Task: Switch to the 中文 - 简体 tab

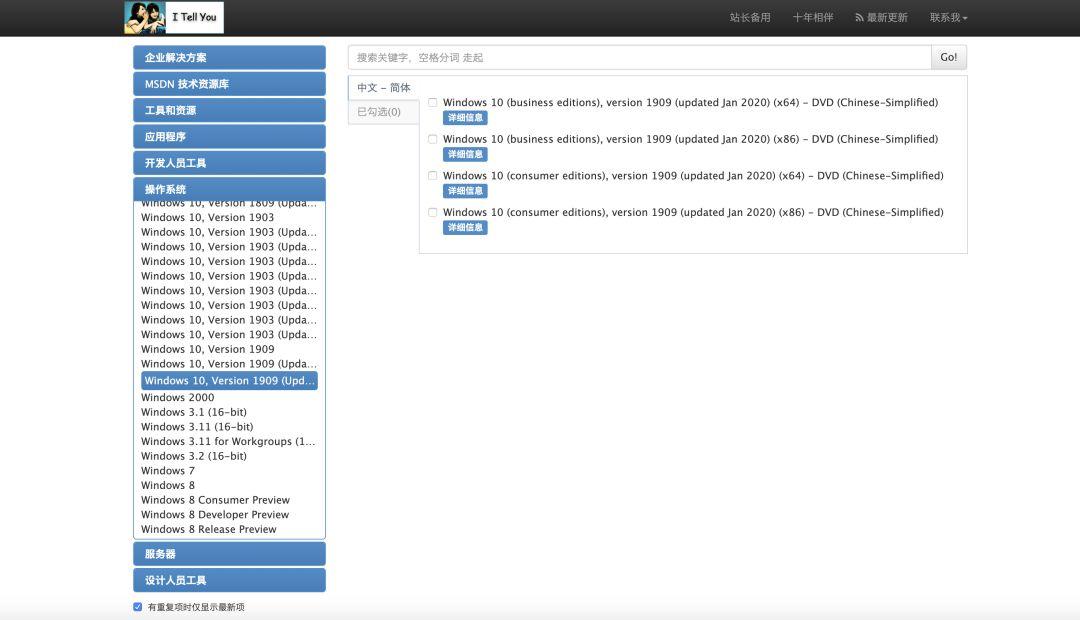Action: point(384,87)
